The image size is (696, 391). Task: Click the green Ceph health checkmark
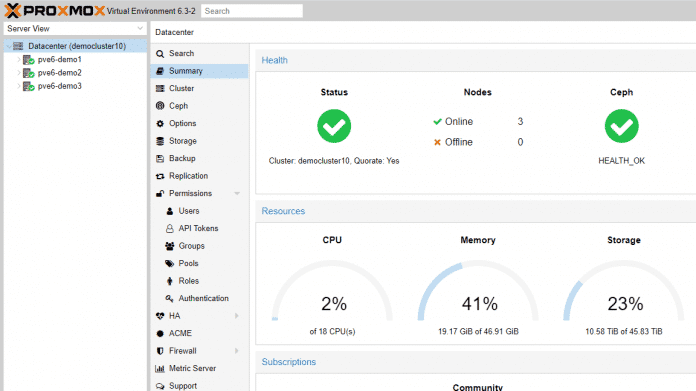point(621,126)
